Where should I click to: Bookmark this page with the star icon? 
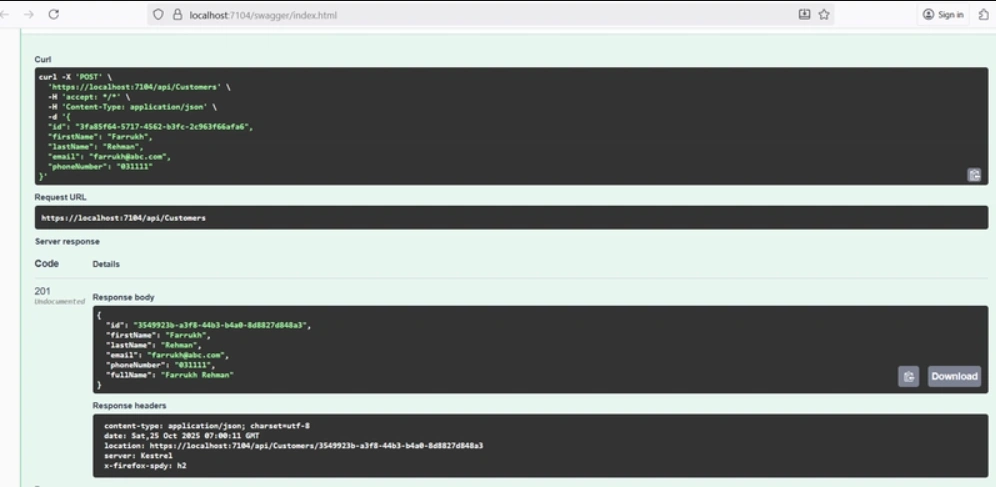[824, 14]
